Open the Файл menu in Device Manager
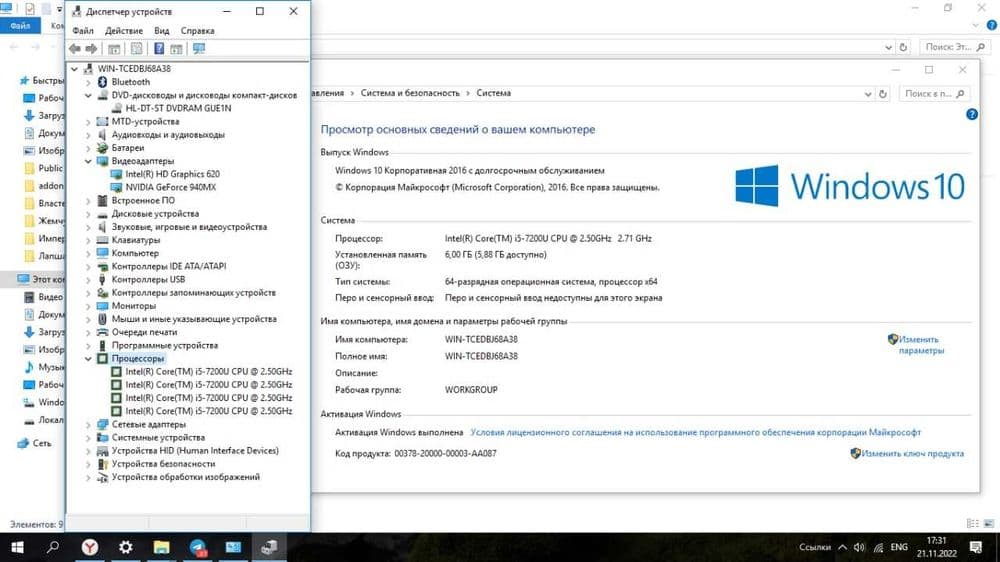The width and height of the screenshot is (1000, 562). click(x=83, y=31)
